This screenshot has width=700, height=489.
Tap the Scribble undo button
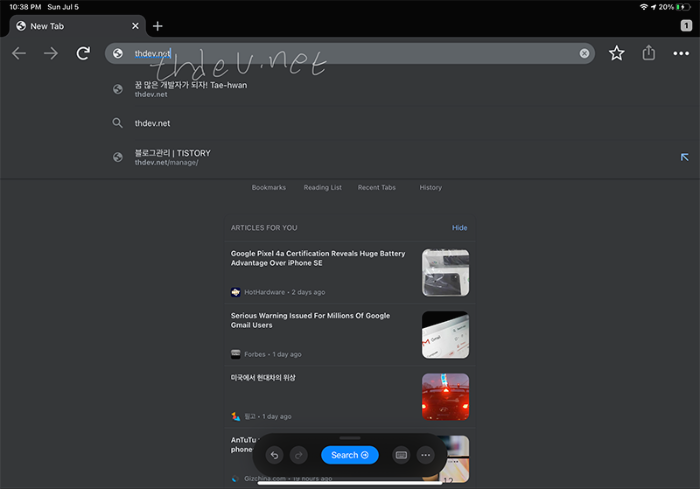274,455
